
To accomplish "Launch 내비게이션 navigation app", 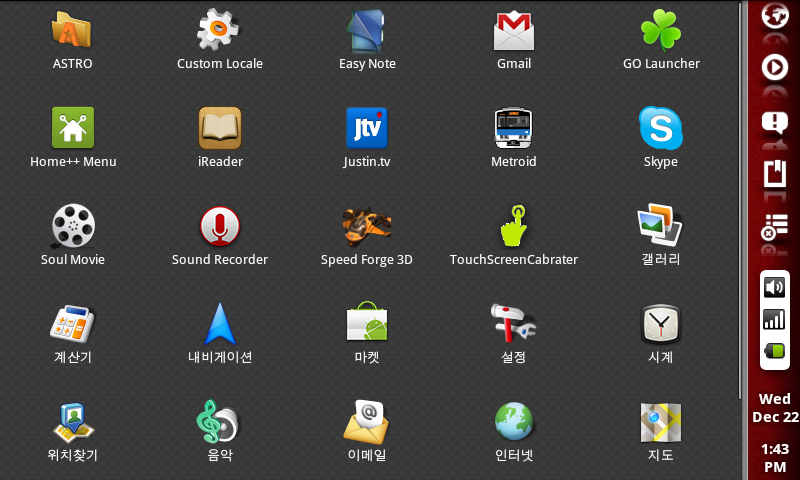I will pyautogui.click(x=220, y=323).
